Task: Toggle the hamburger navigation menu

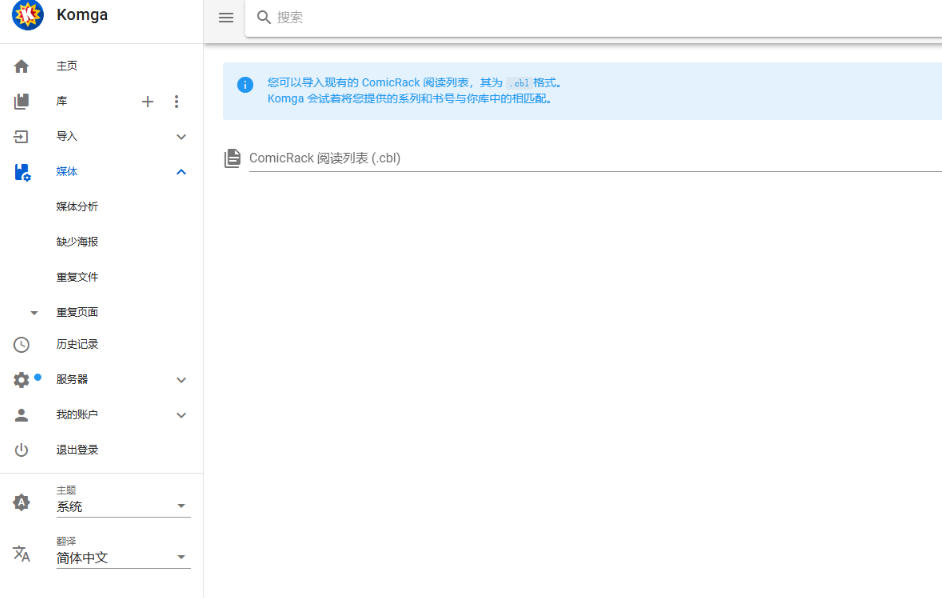Action: point(226,17)
